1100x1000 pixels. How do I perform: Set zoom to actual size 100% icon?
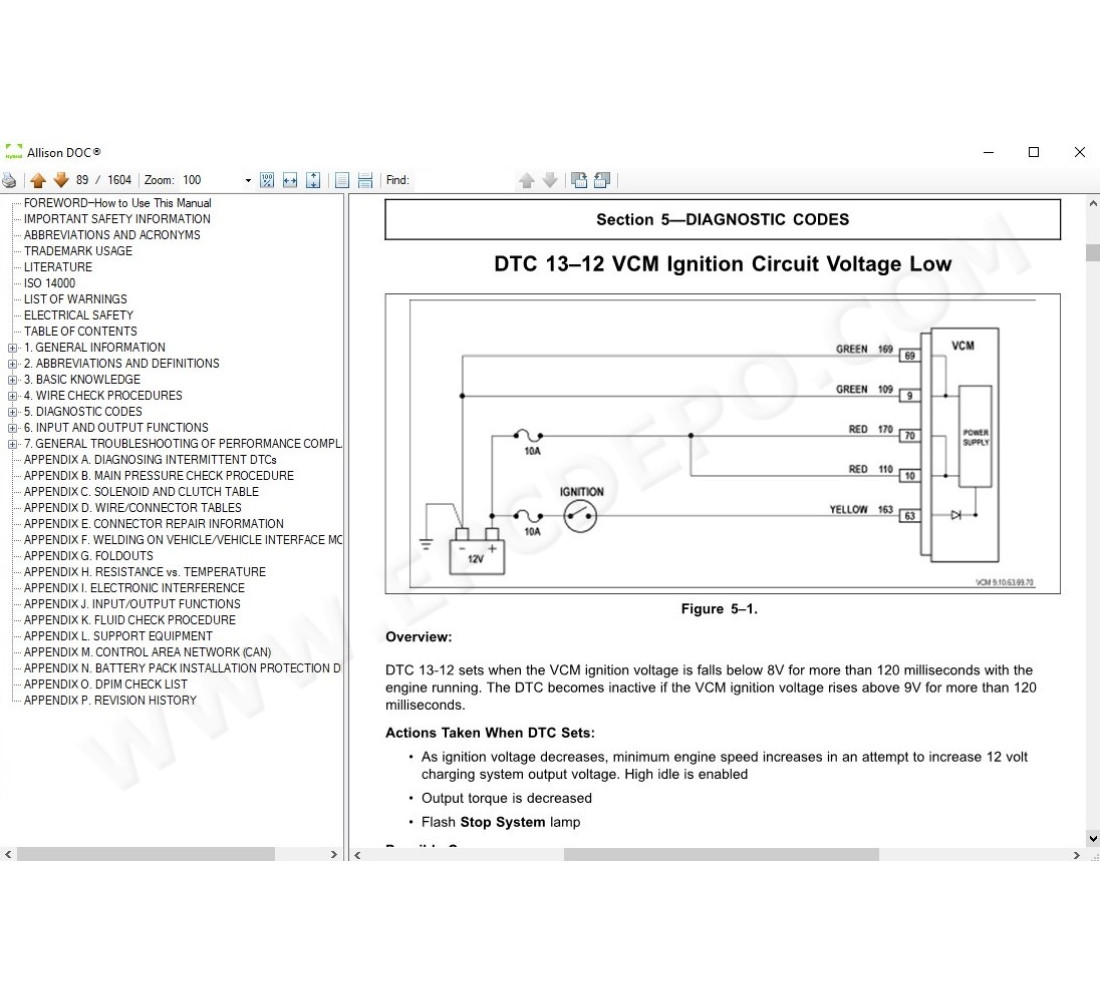pos(267,180)
